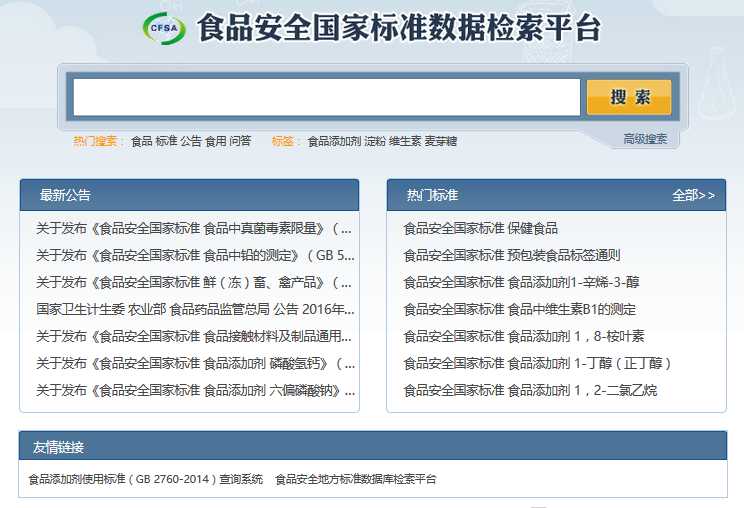
Task: Open 国家卫生计生委 农业部 2016年 announcement
Action: (x=195, y=310)
